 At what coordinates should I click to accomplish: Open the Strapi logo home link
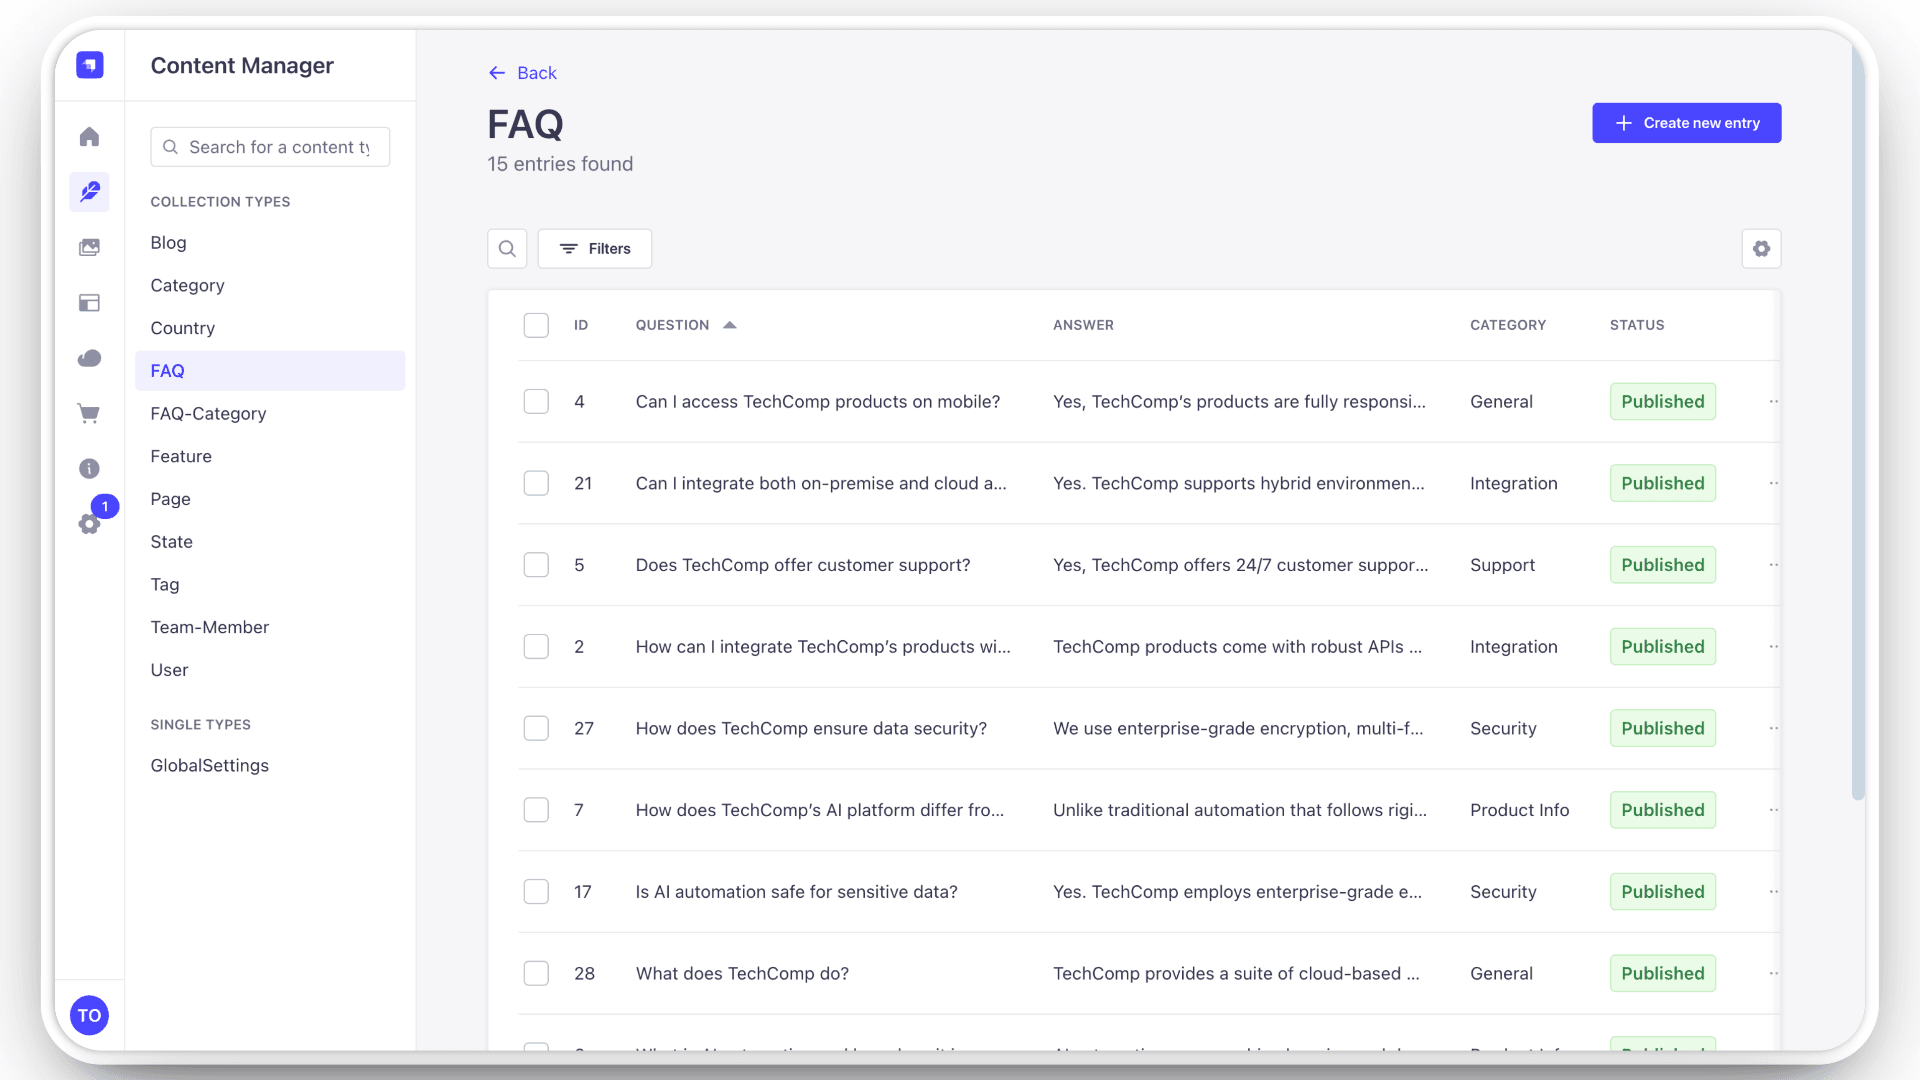(x=90, y=65)
